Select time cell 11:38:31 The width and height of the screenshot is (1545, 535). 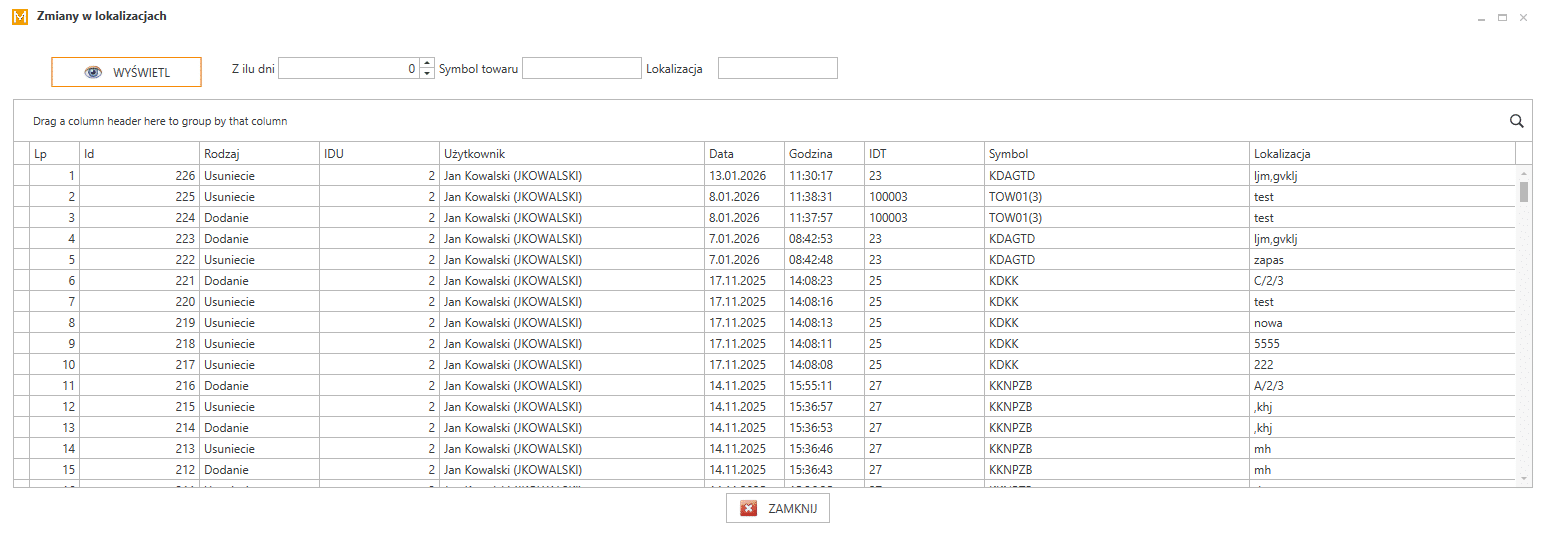[x=824, y=197]
